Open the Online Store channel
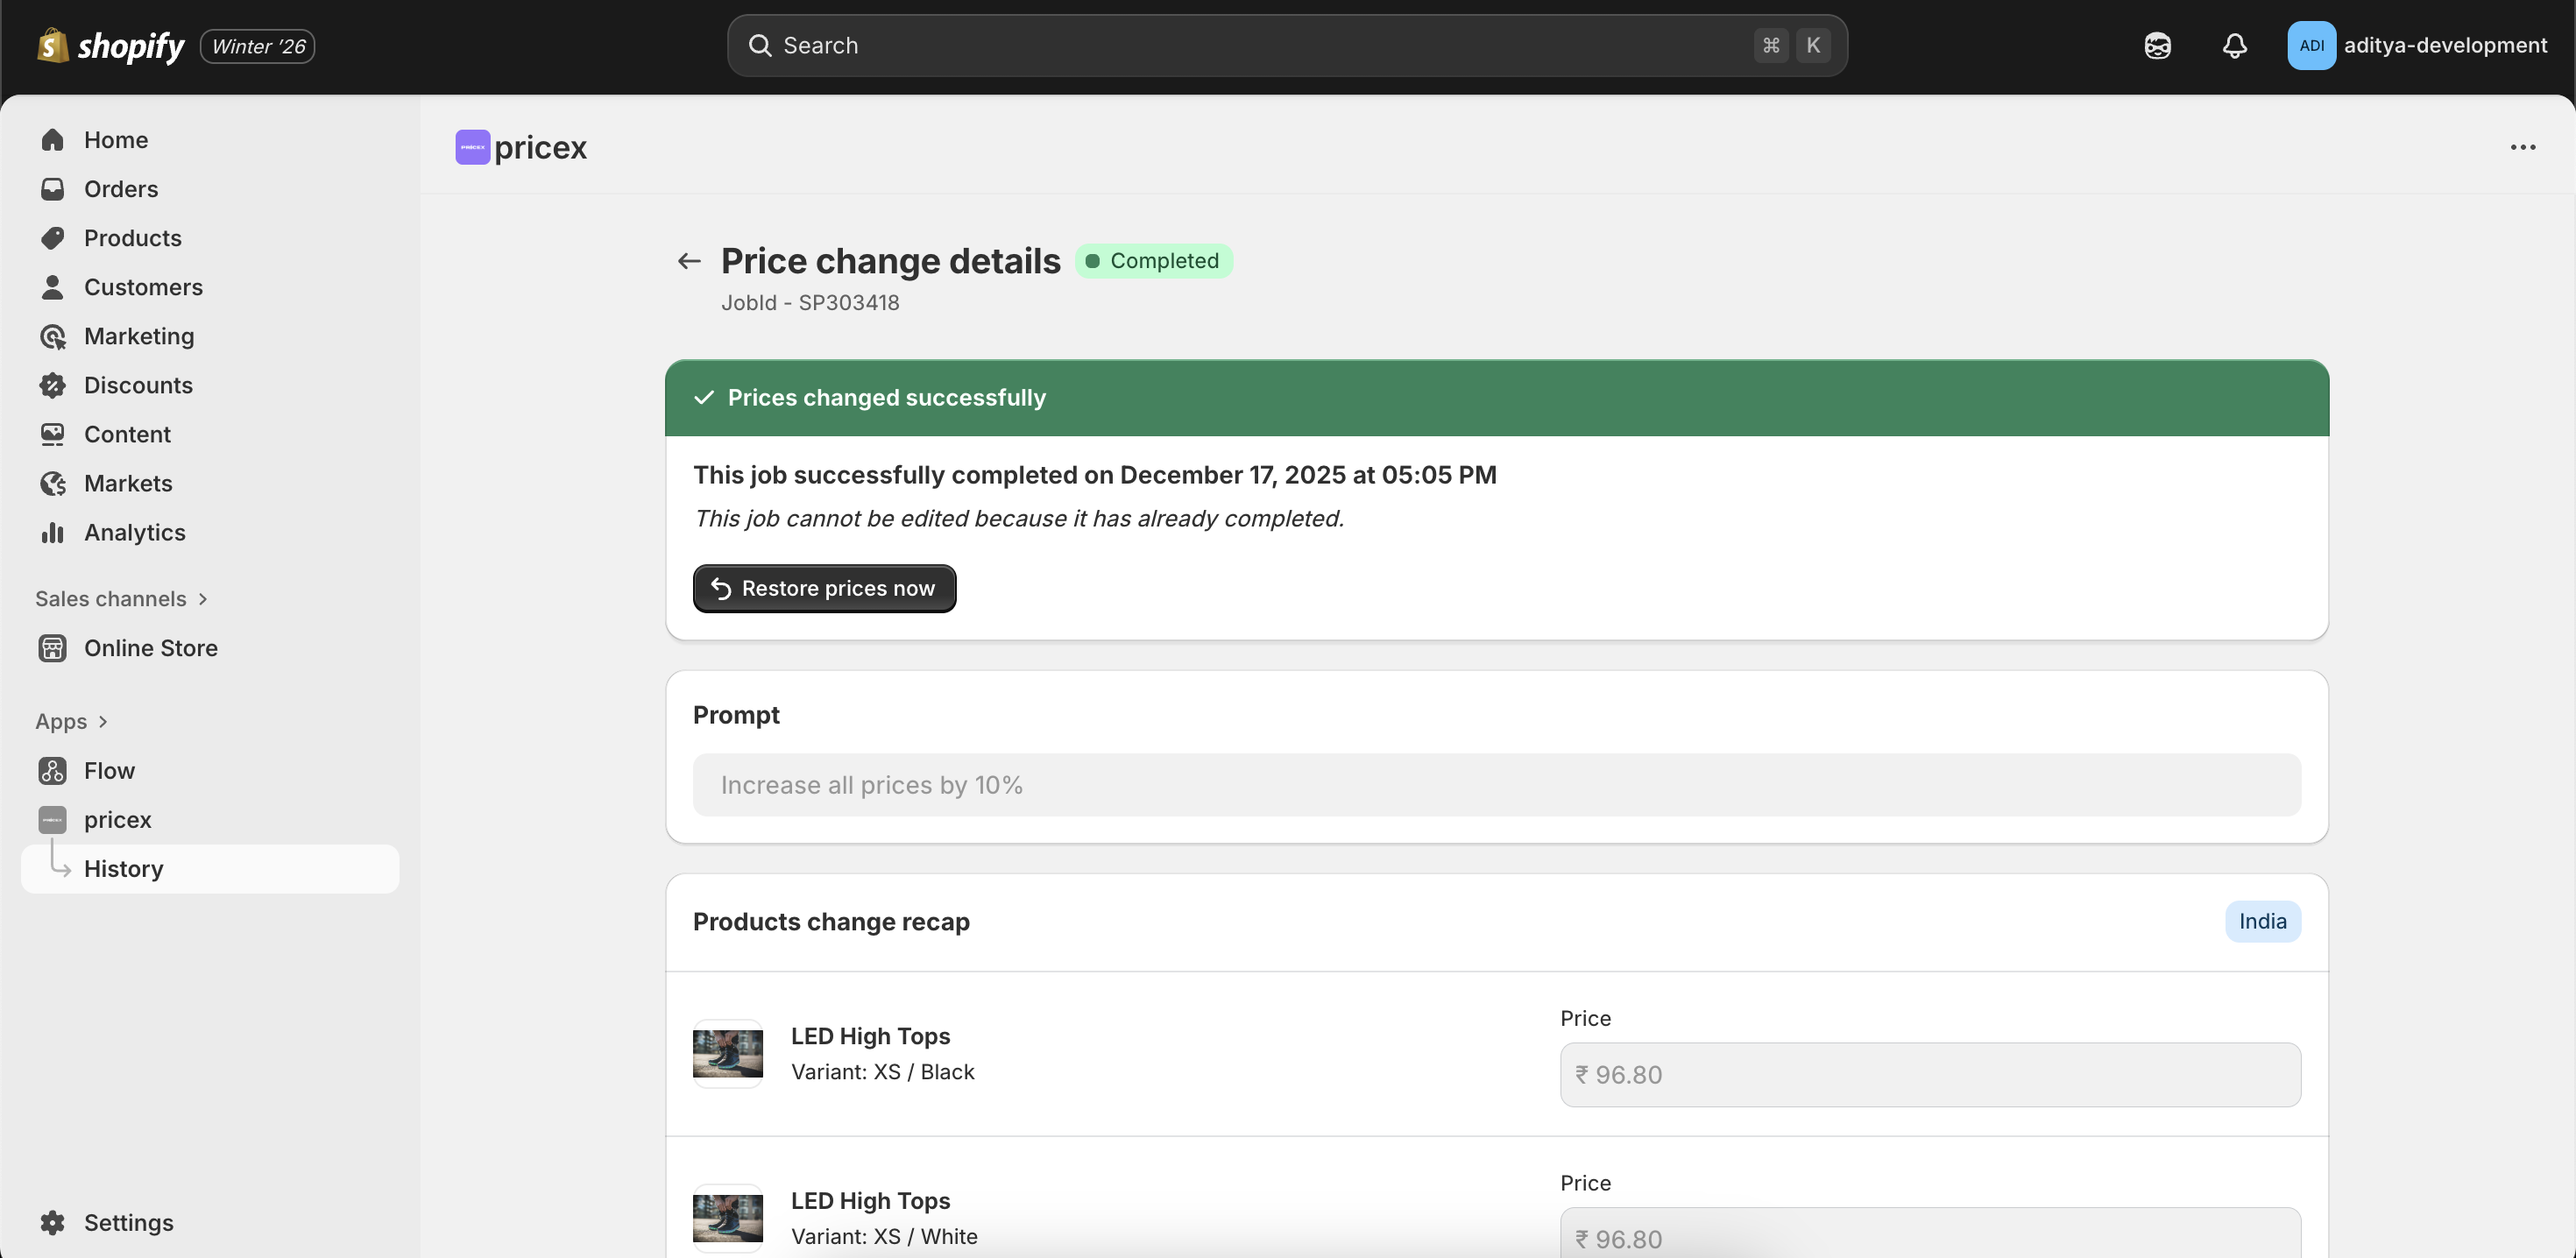 click(151, 648)
